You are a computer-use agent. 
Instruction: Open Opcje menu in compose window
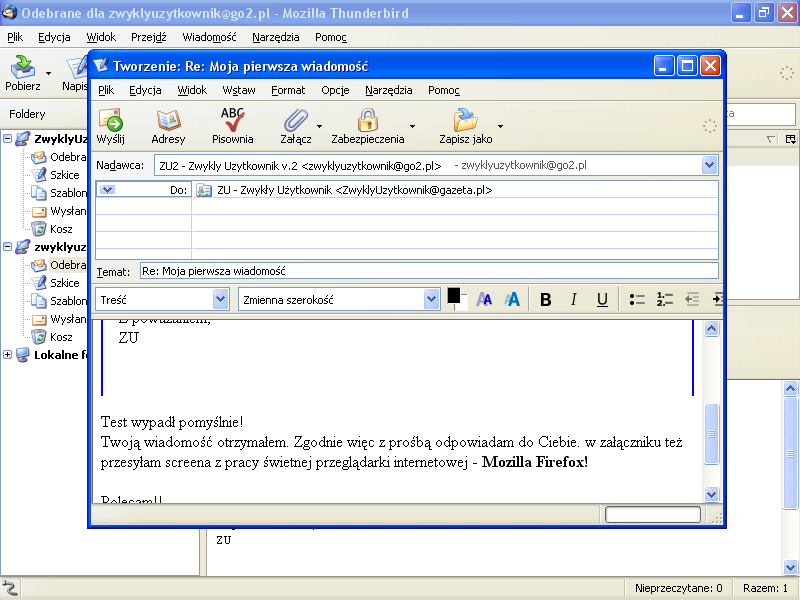click(335, 90)
